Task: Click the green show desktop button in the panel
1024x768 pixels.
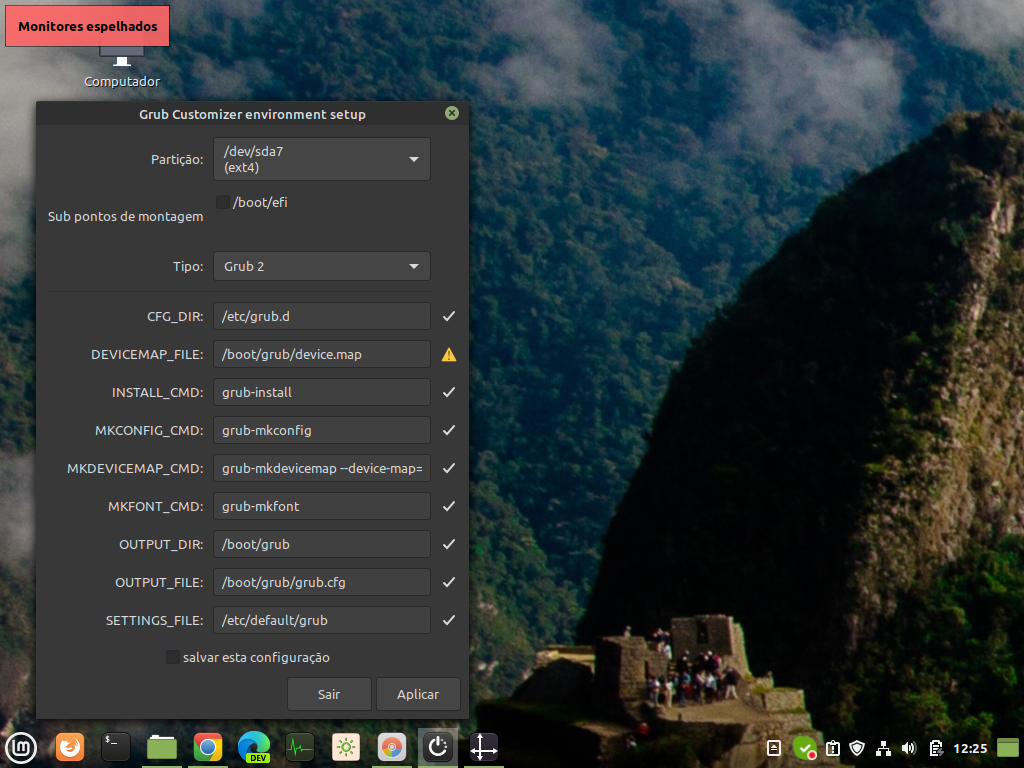Action: coord(1008,748)
